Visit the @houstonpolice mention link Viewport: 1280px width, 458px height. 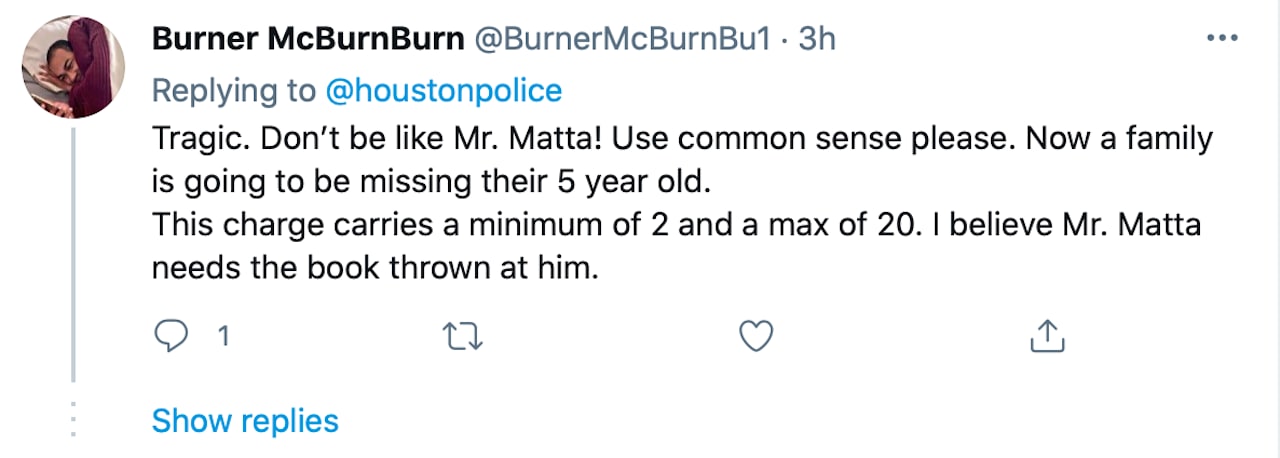pos(444,91)
